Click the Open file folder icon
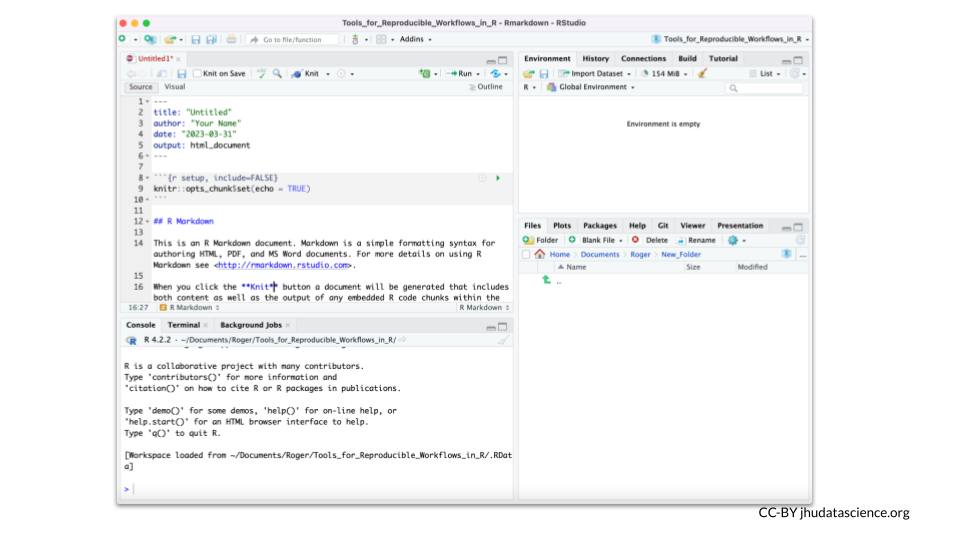The height and width of the screenshot is (540, 960). click(x=170, y=39)
